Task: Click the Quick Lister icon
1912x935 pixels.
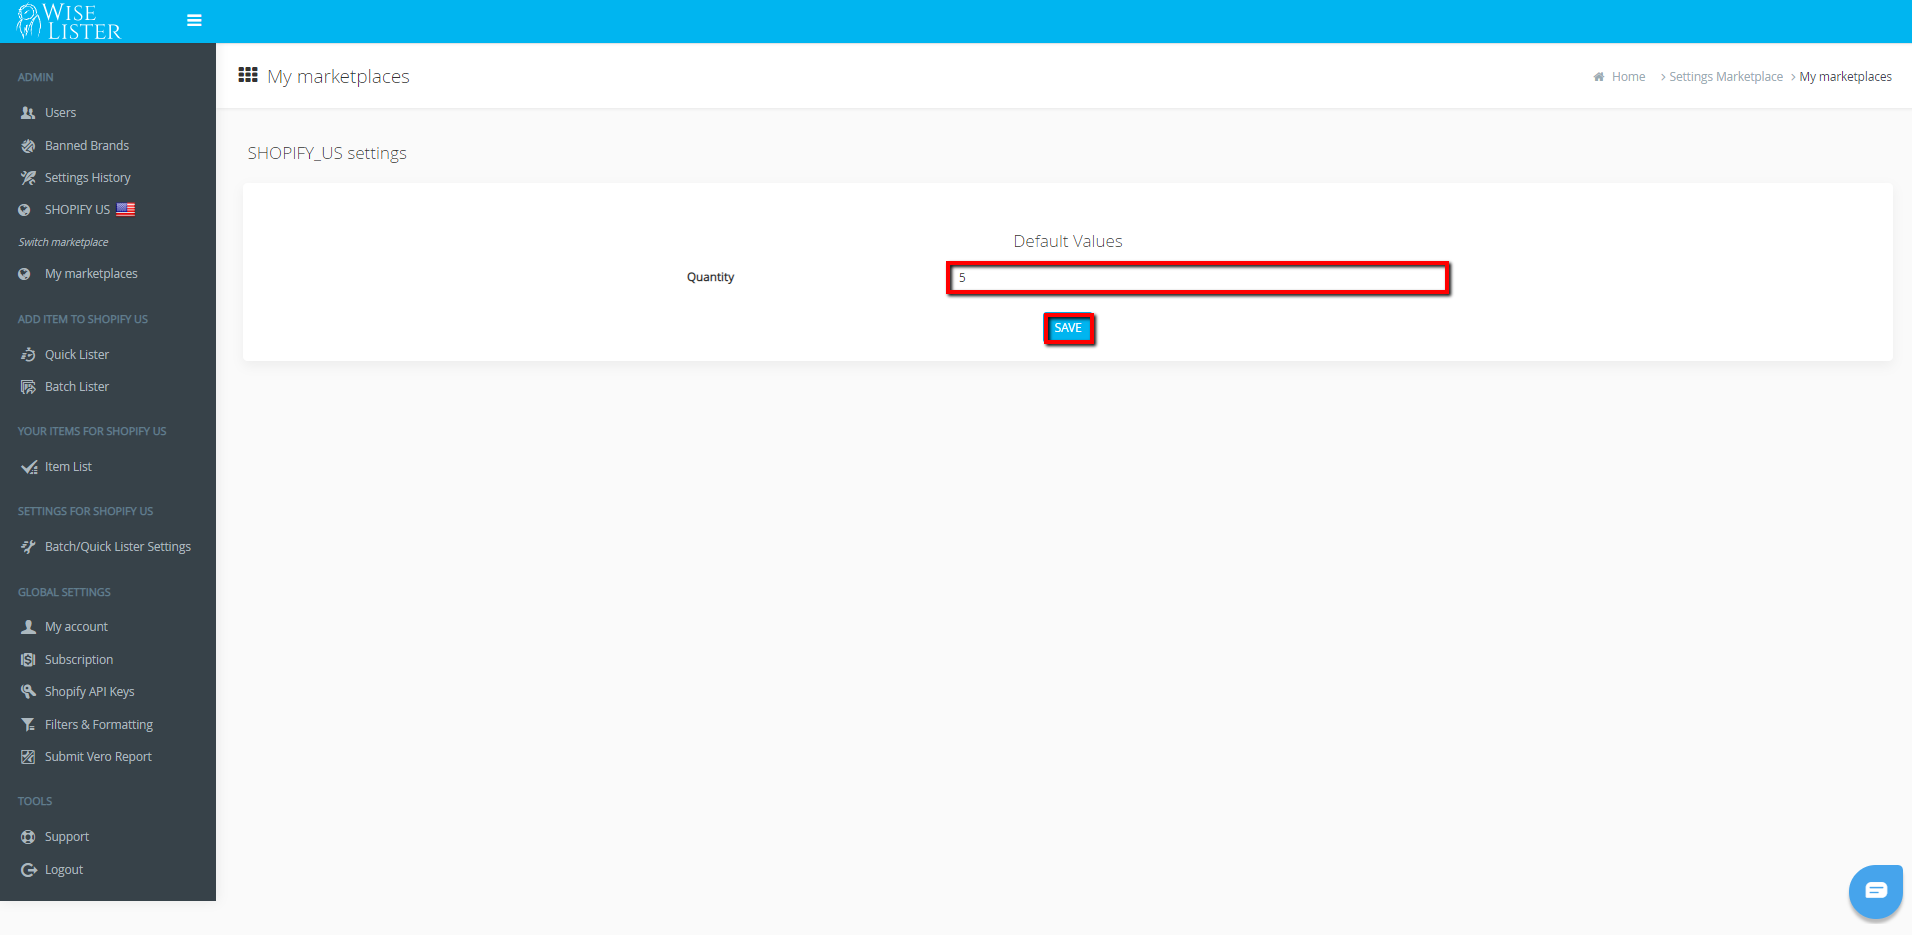Action: point(28,355)
